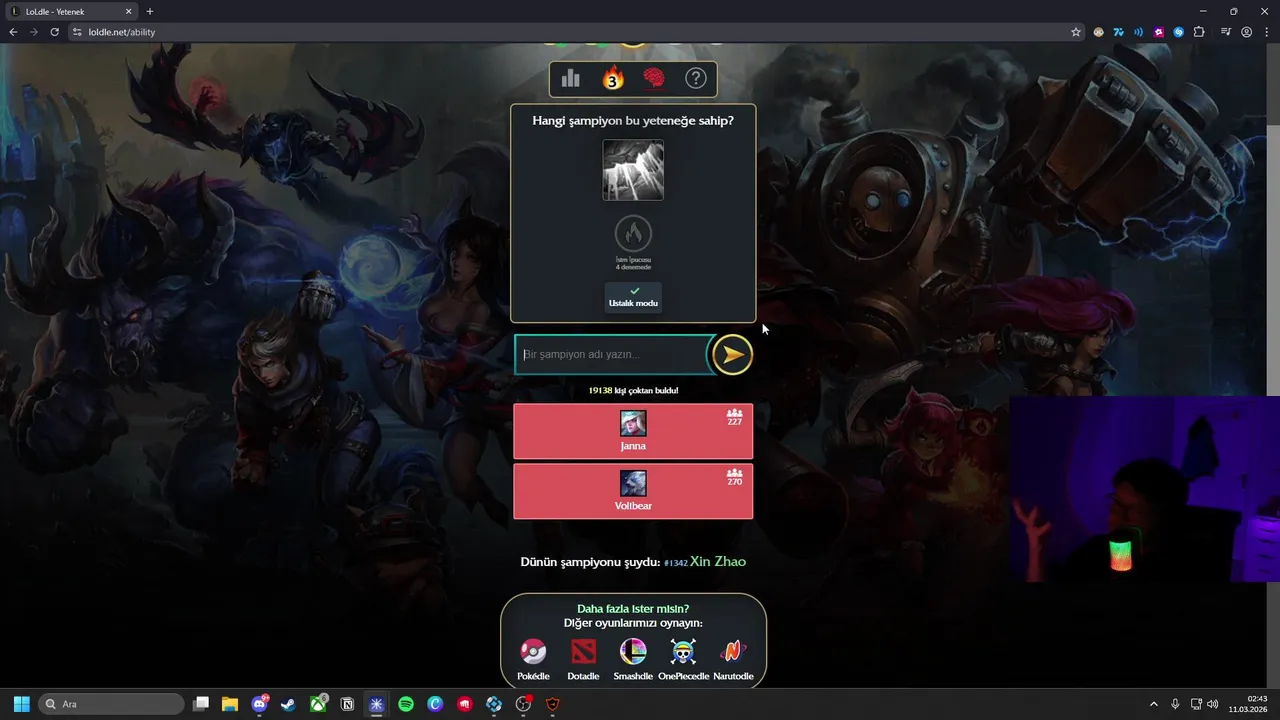
Task: Go back in browser history
Action: (x=13, y=32)
